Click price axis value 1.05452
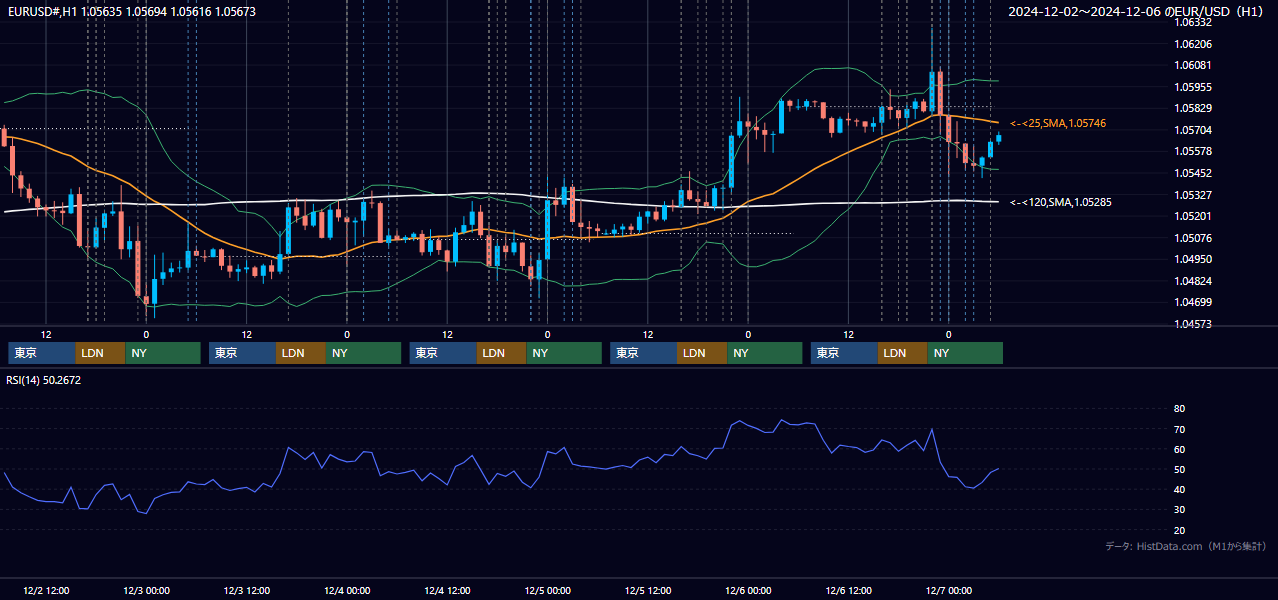 (x=1192, y=173)
